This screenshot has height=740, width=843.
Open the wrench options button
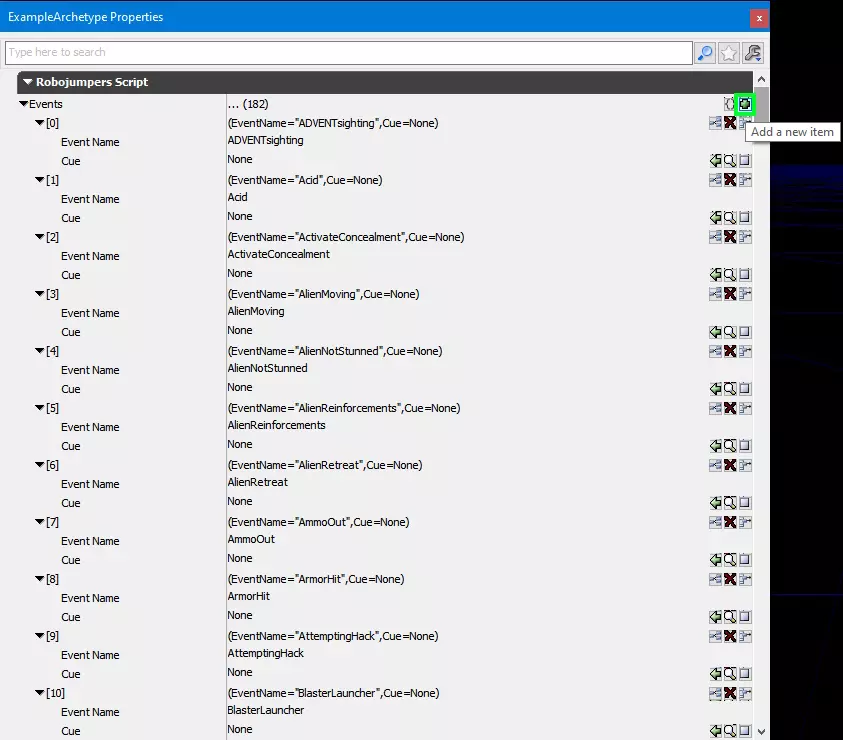pyautogui.click(x=753, y=53)
